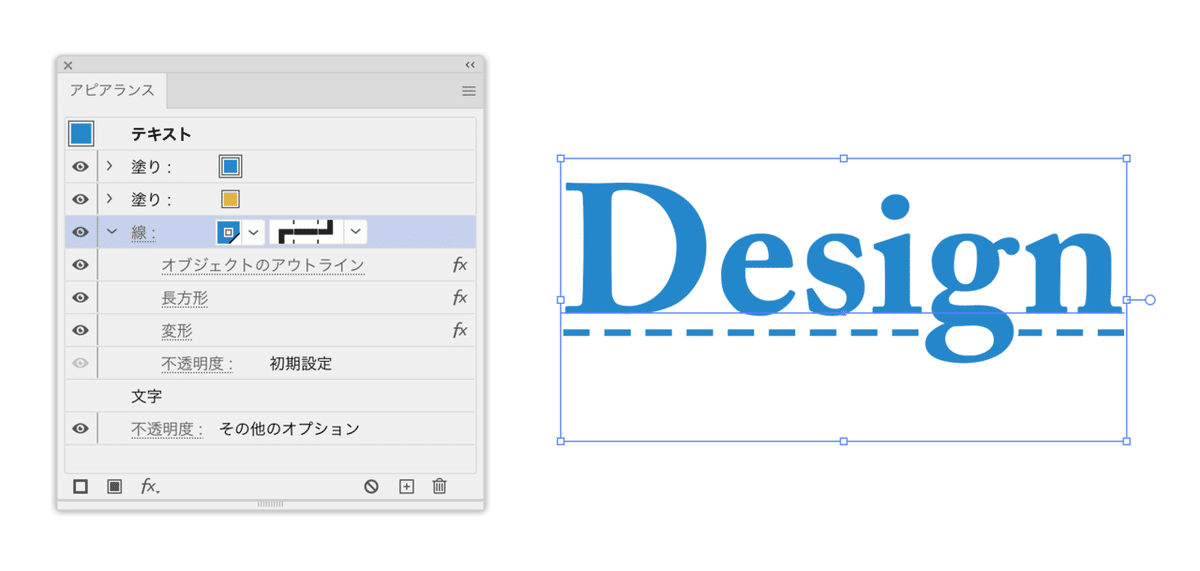This screenshot has width=1200, height=571.
Task: Collapse the panel with double-arrow icon
Action: [470, 65]
